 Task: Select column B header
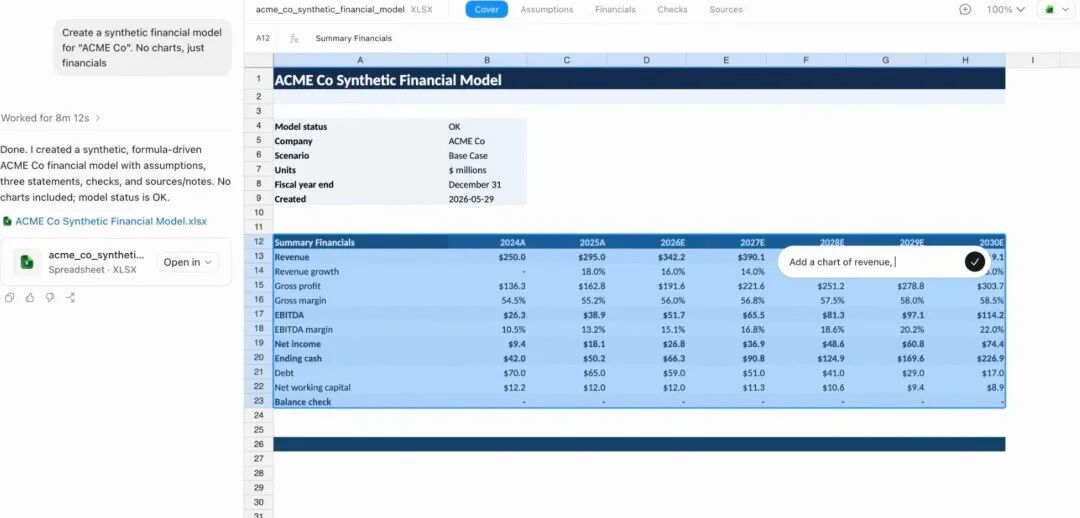487,61
